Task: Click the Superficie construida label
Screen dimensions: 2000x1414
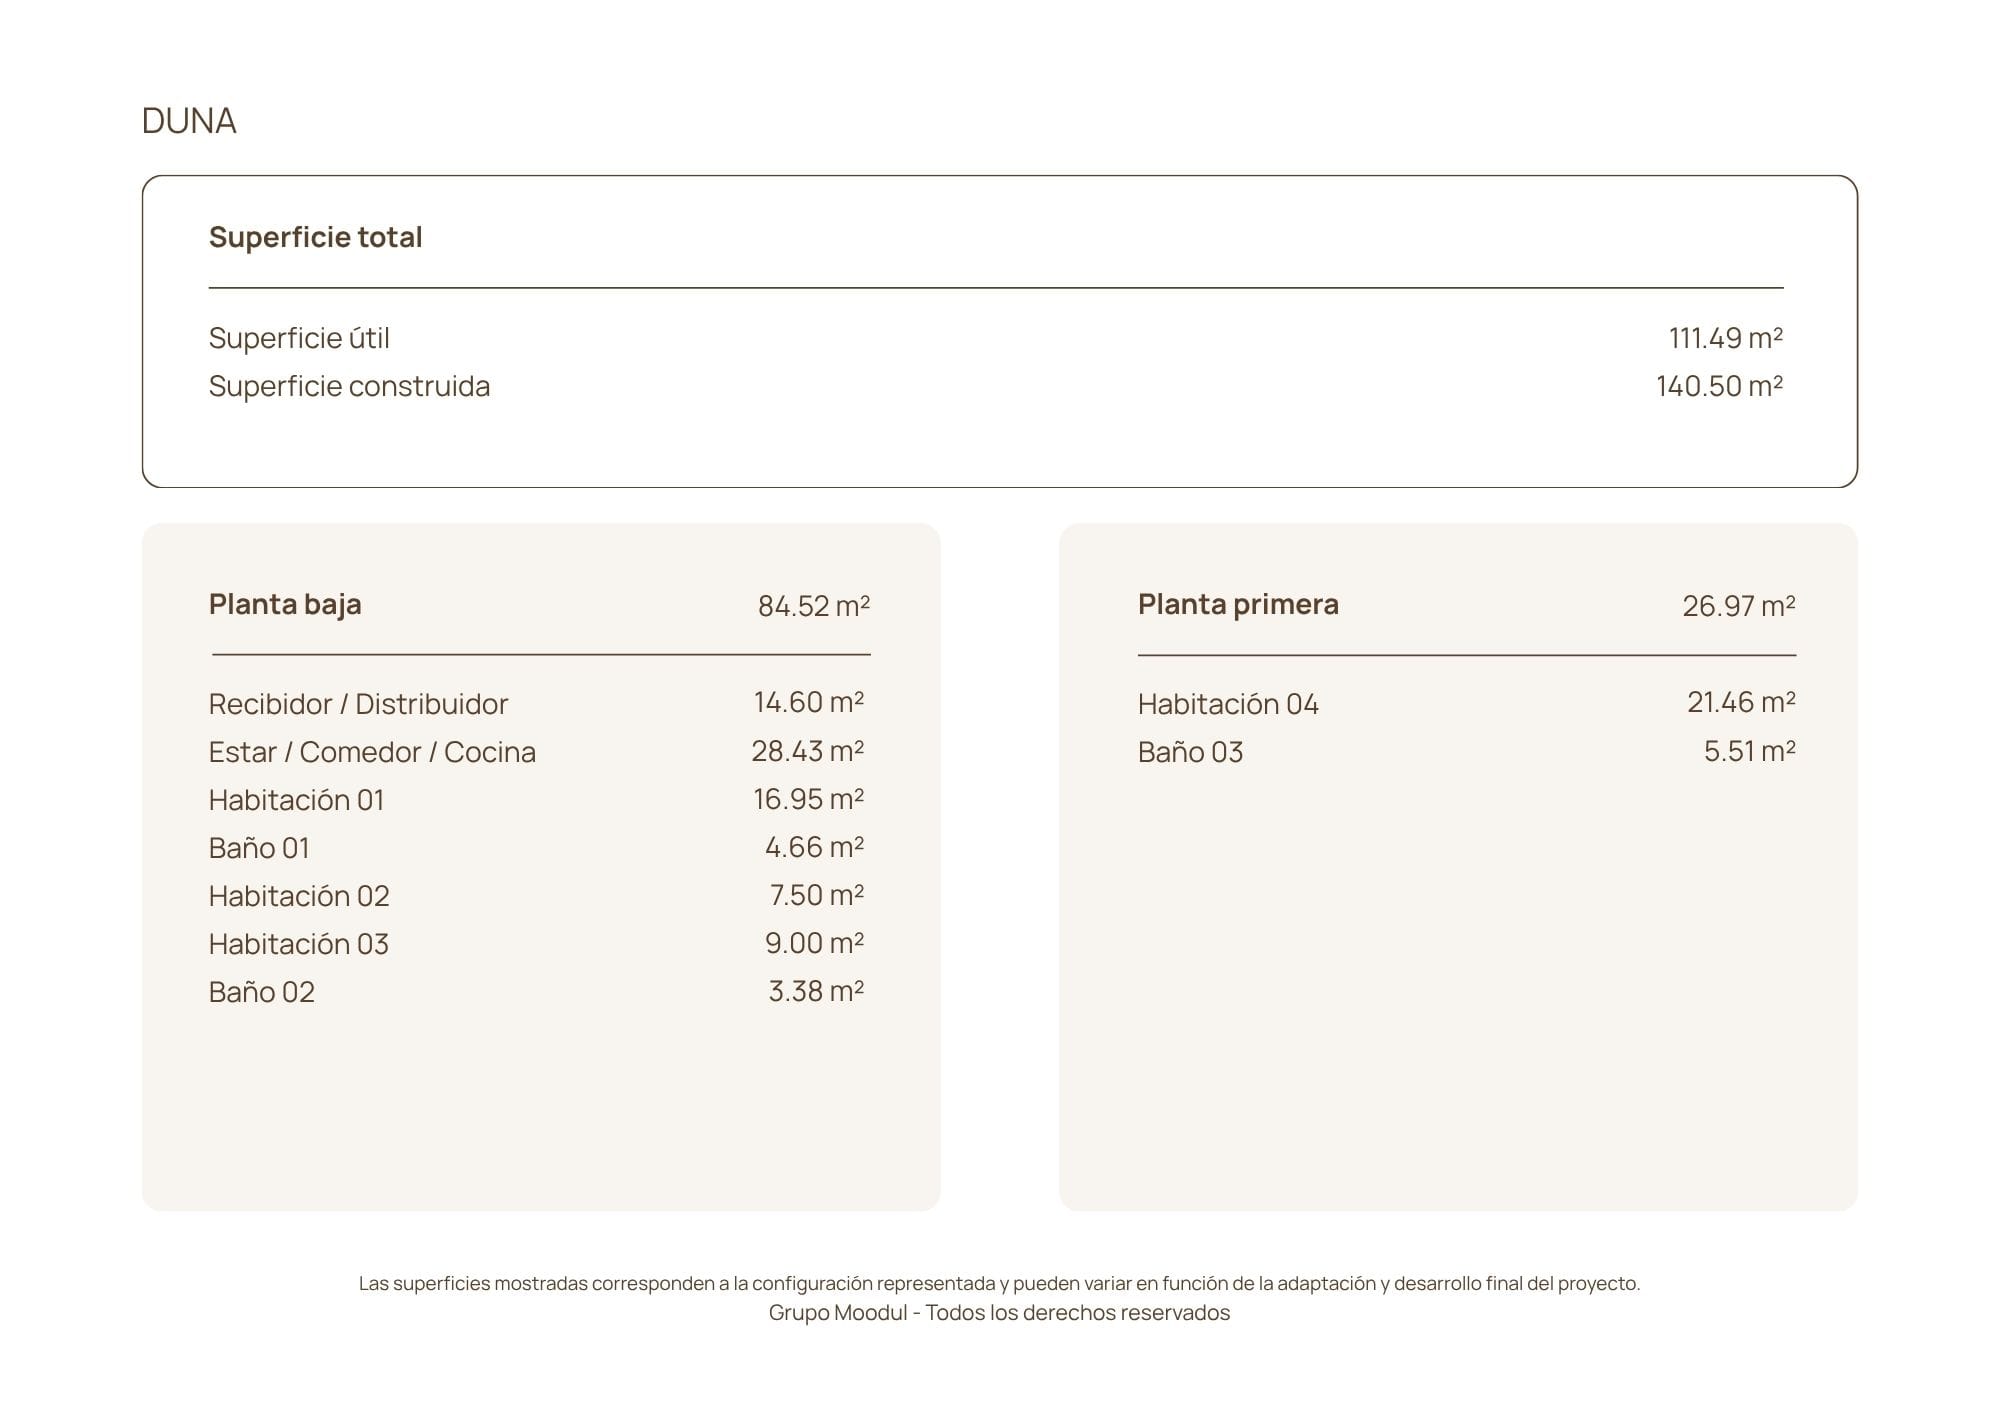Action: click(x=349, y=386)
